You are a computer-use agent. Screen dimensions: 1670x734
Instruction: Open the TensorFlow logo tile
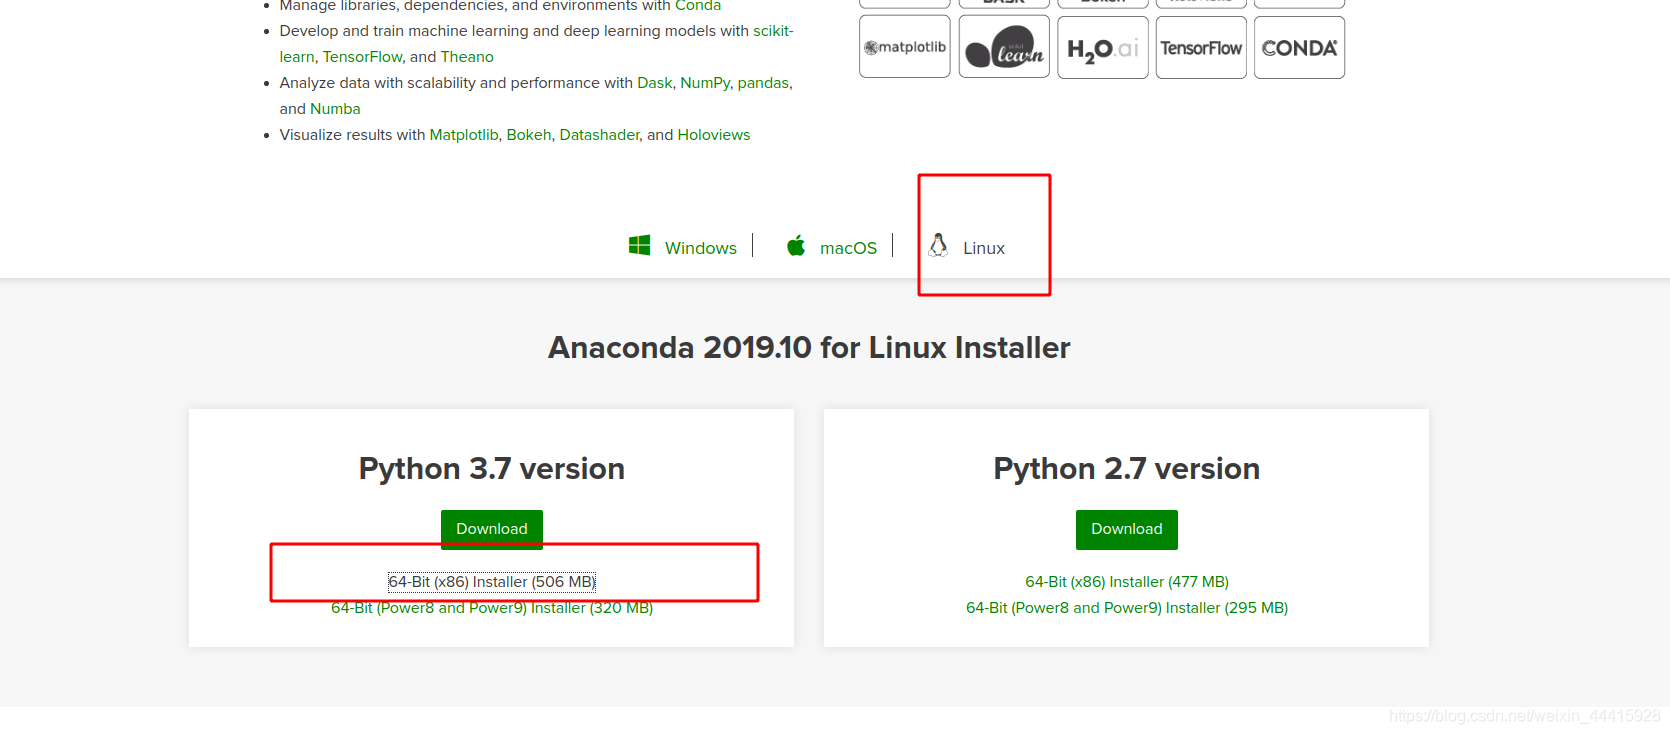1201,47
